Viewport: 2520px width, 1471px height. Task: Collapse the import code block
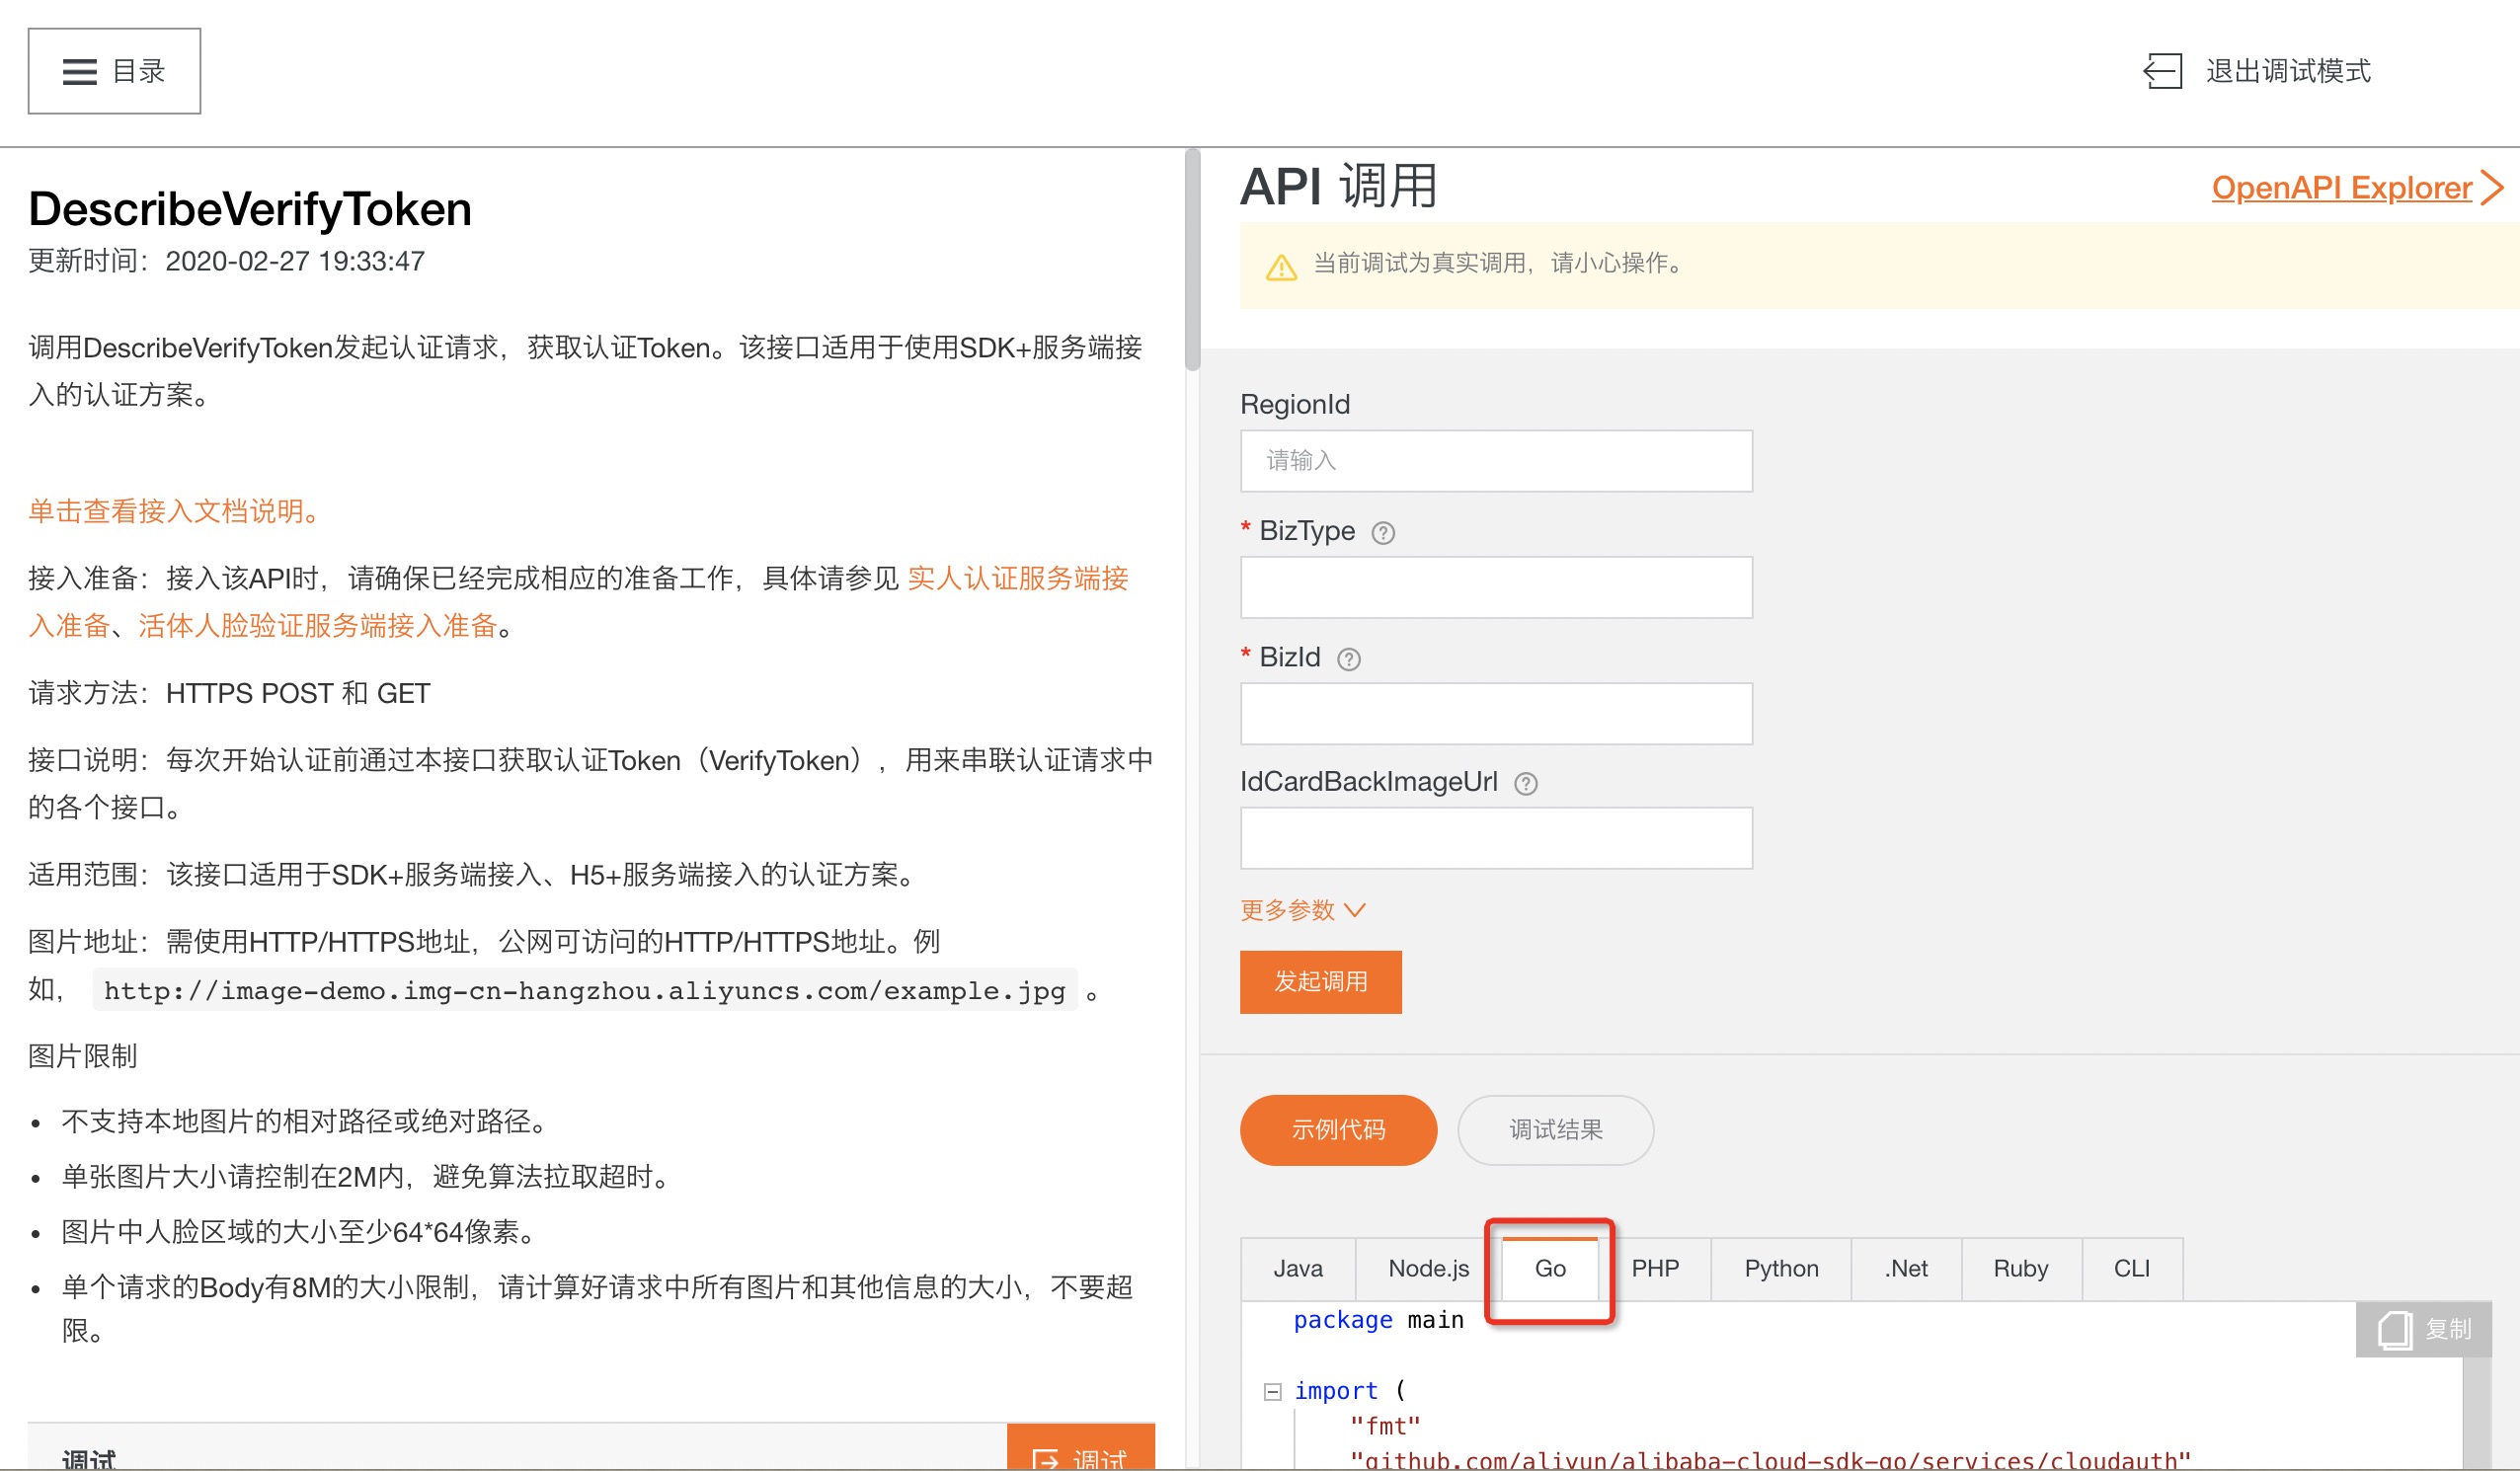[x=1272, y=1392]
